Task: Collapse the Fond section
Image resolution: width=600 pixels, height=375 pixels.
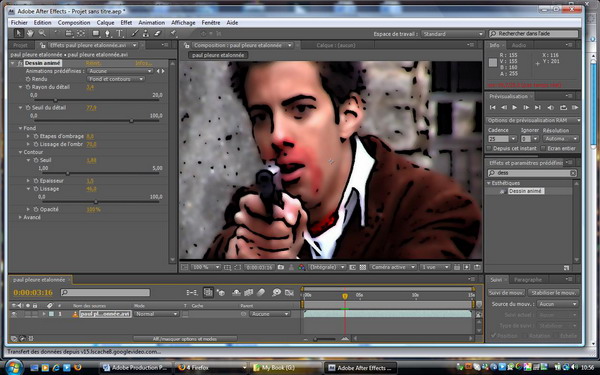Action: coord(20,128)
